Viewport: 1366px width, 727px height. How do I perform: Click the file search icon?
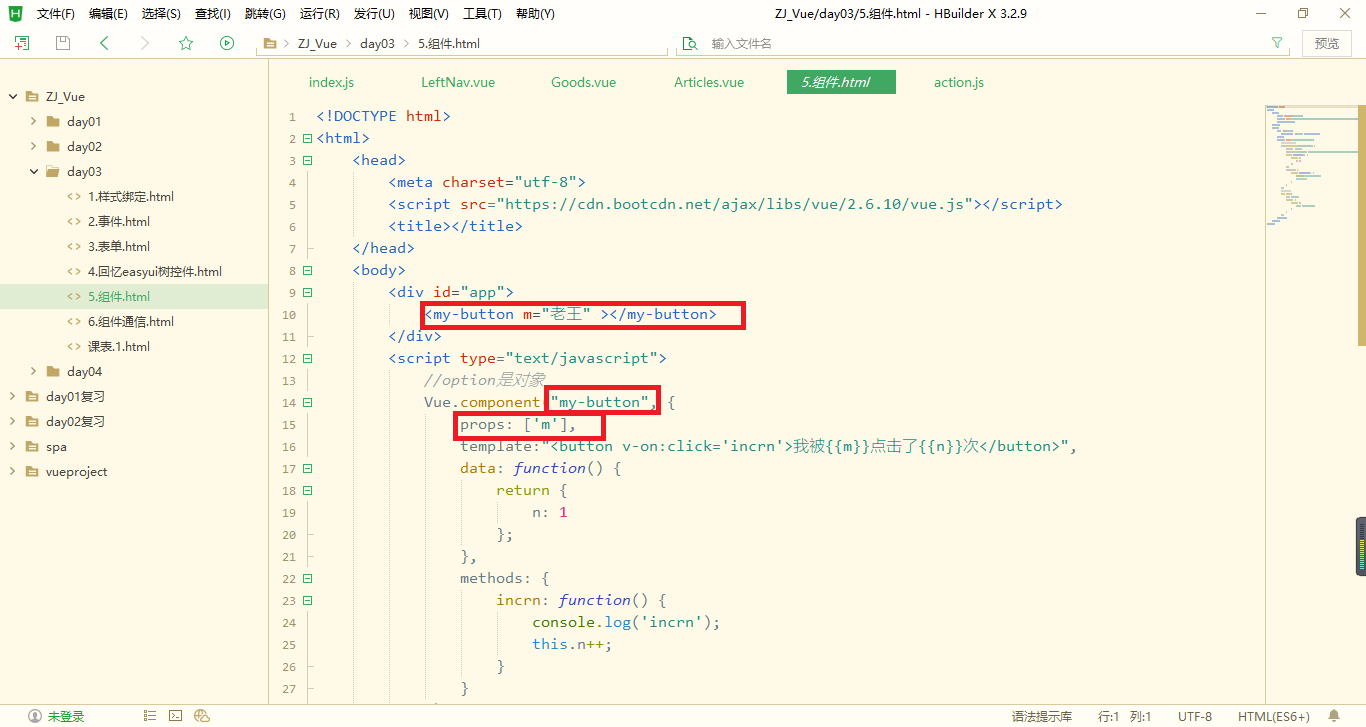click(689, 43)
